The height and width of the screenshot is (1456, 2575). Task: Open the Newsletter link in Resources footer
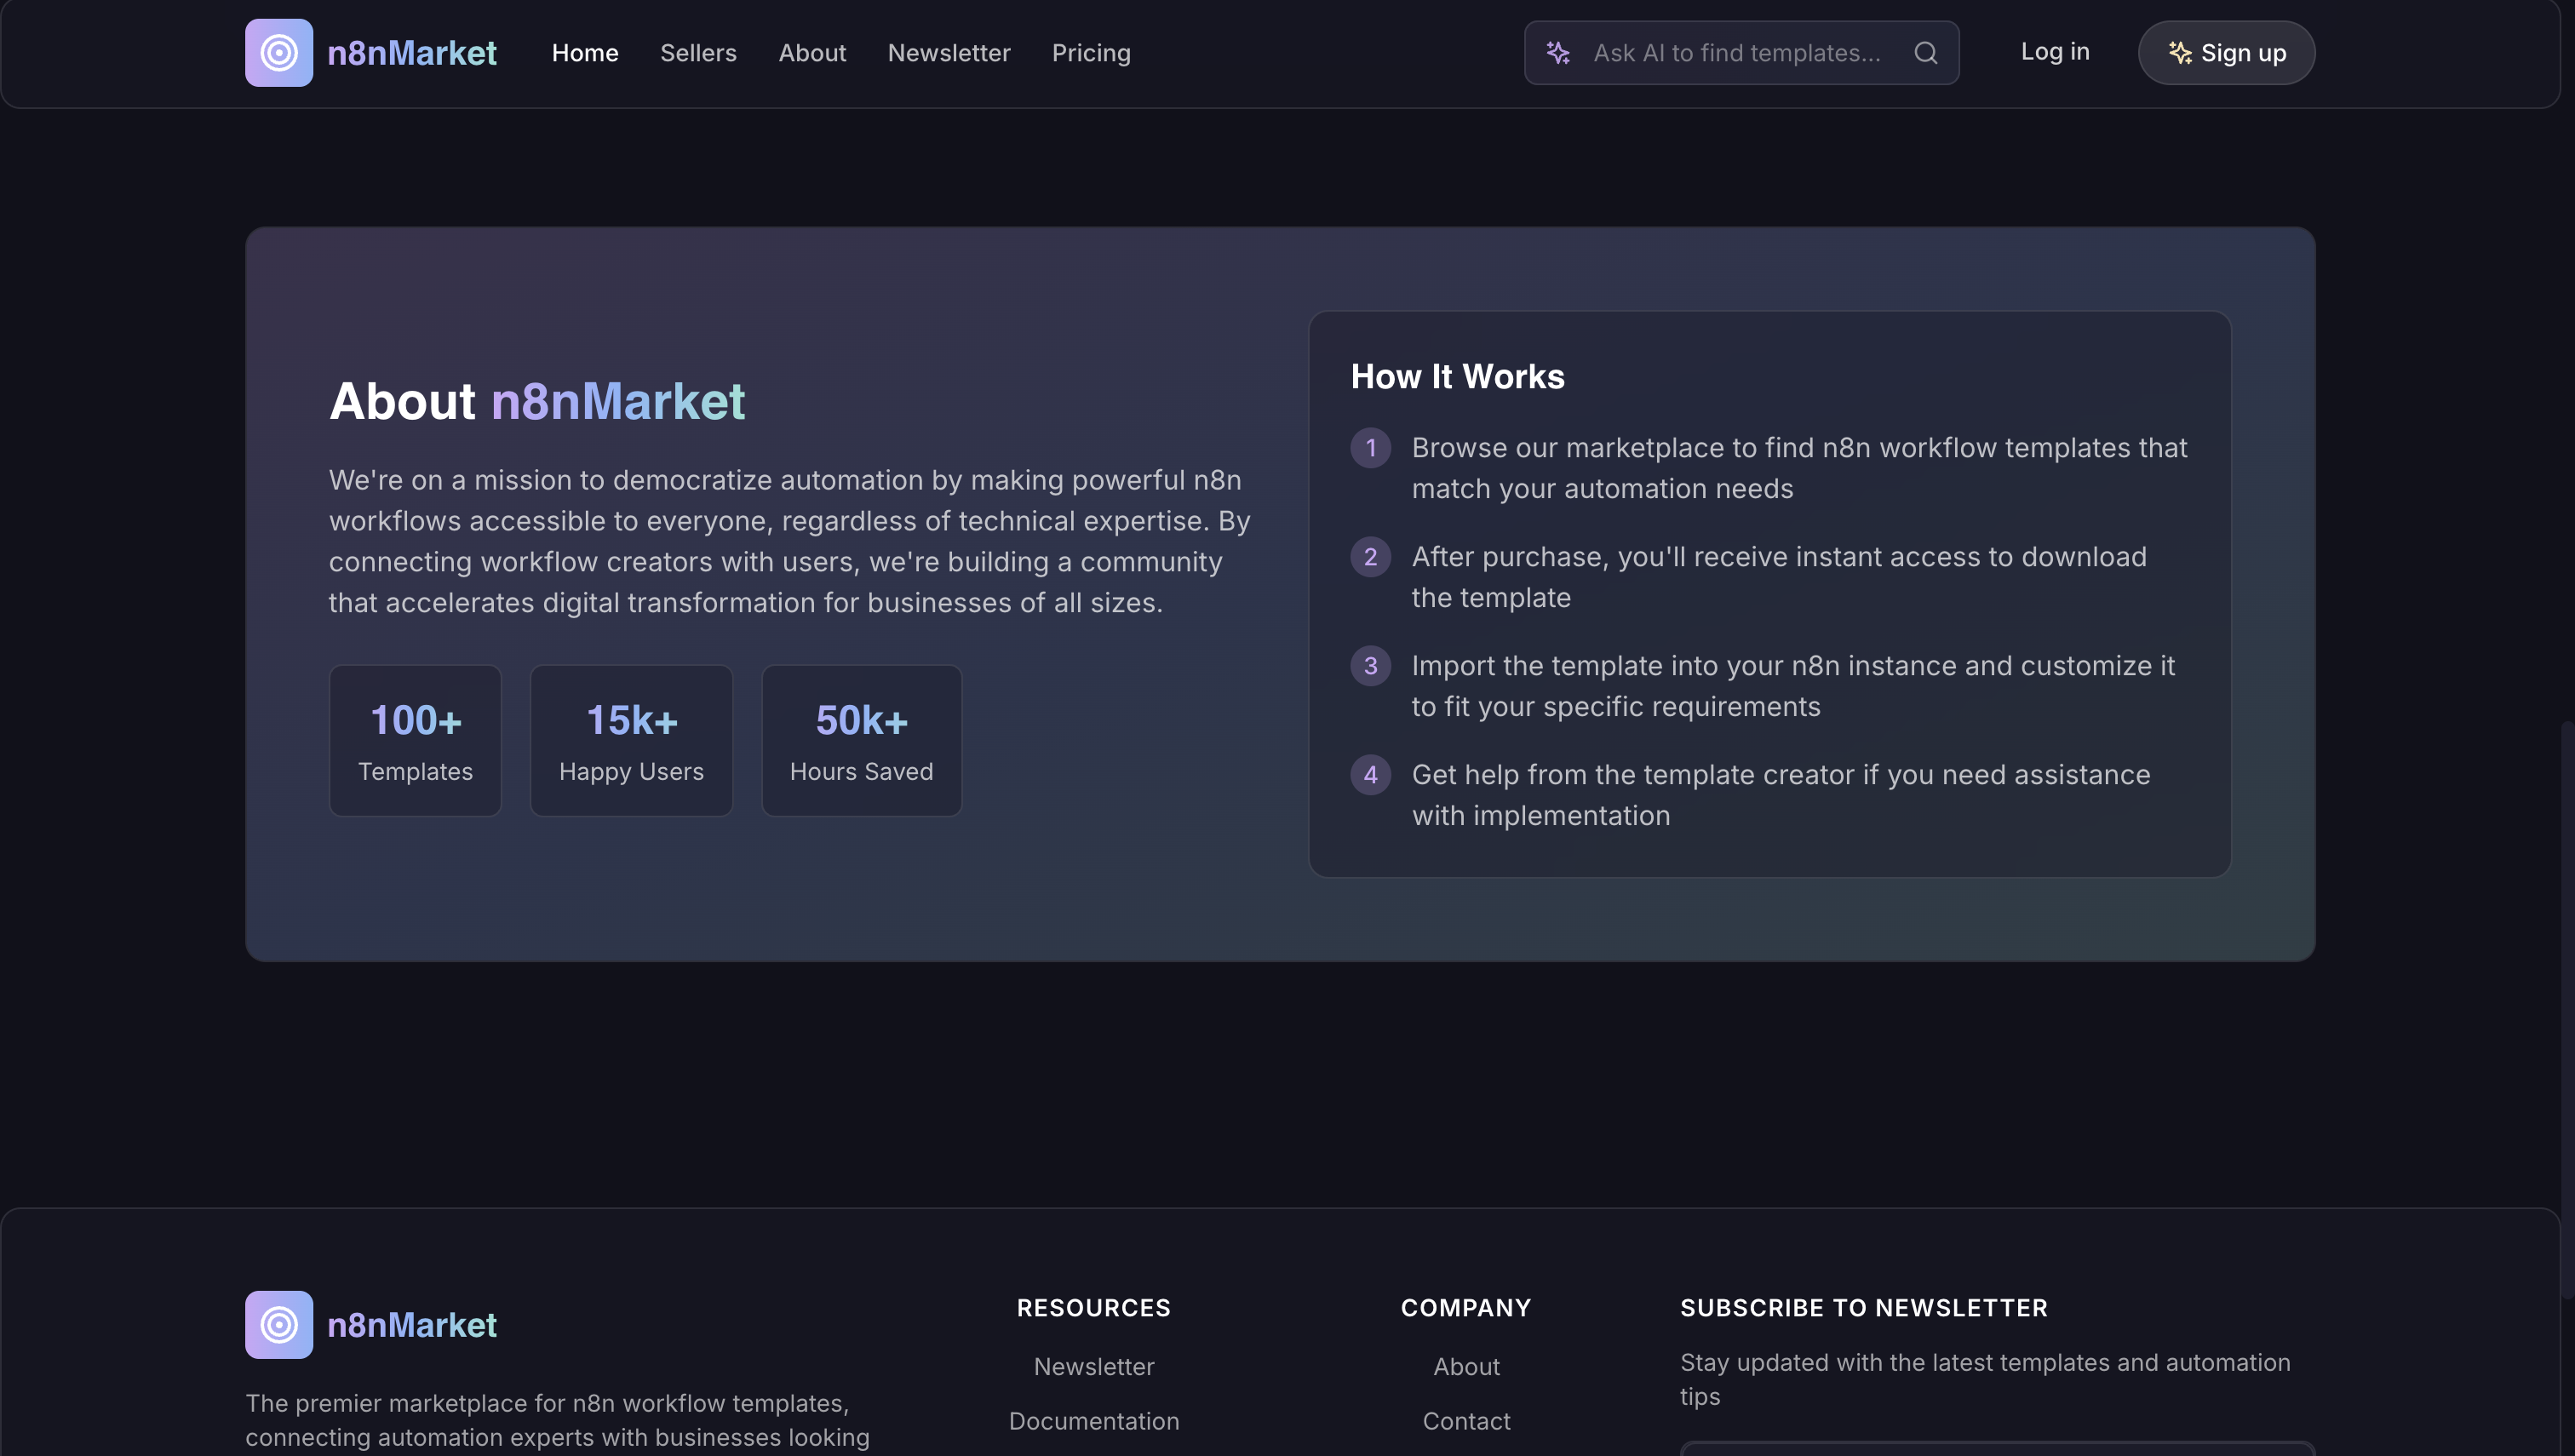(1094, 1367)
